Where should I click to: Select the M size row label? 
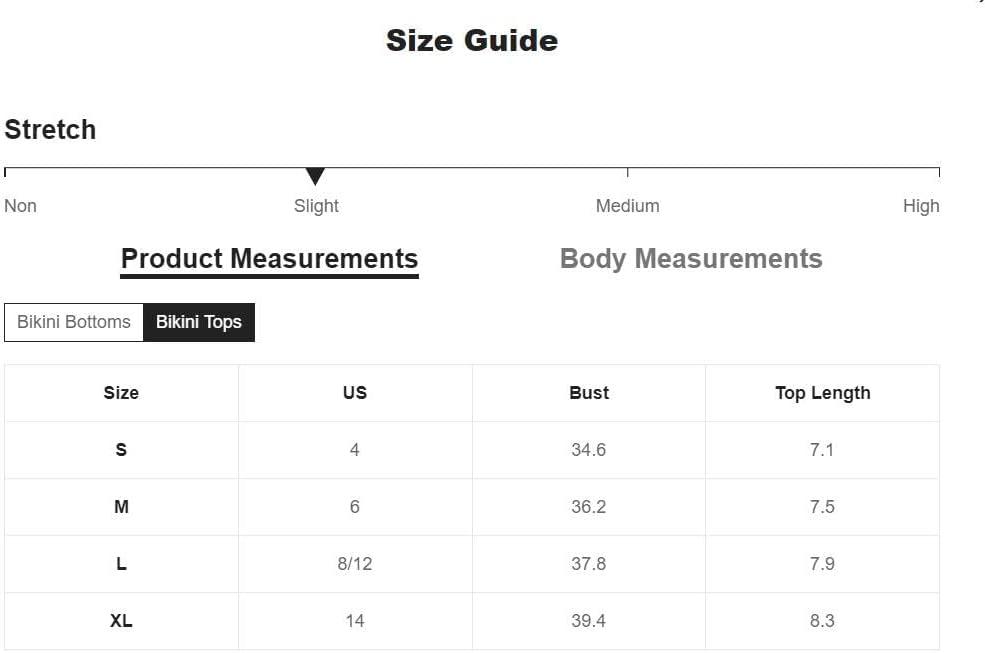[x=121, y=507]
